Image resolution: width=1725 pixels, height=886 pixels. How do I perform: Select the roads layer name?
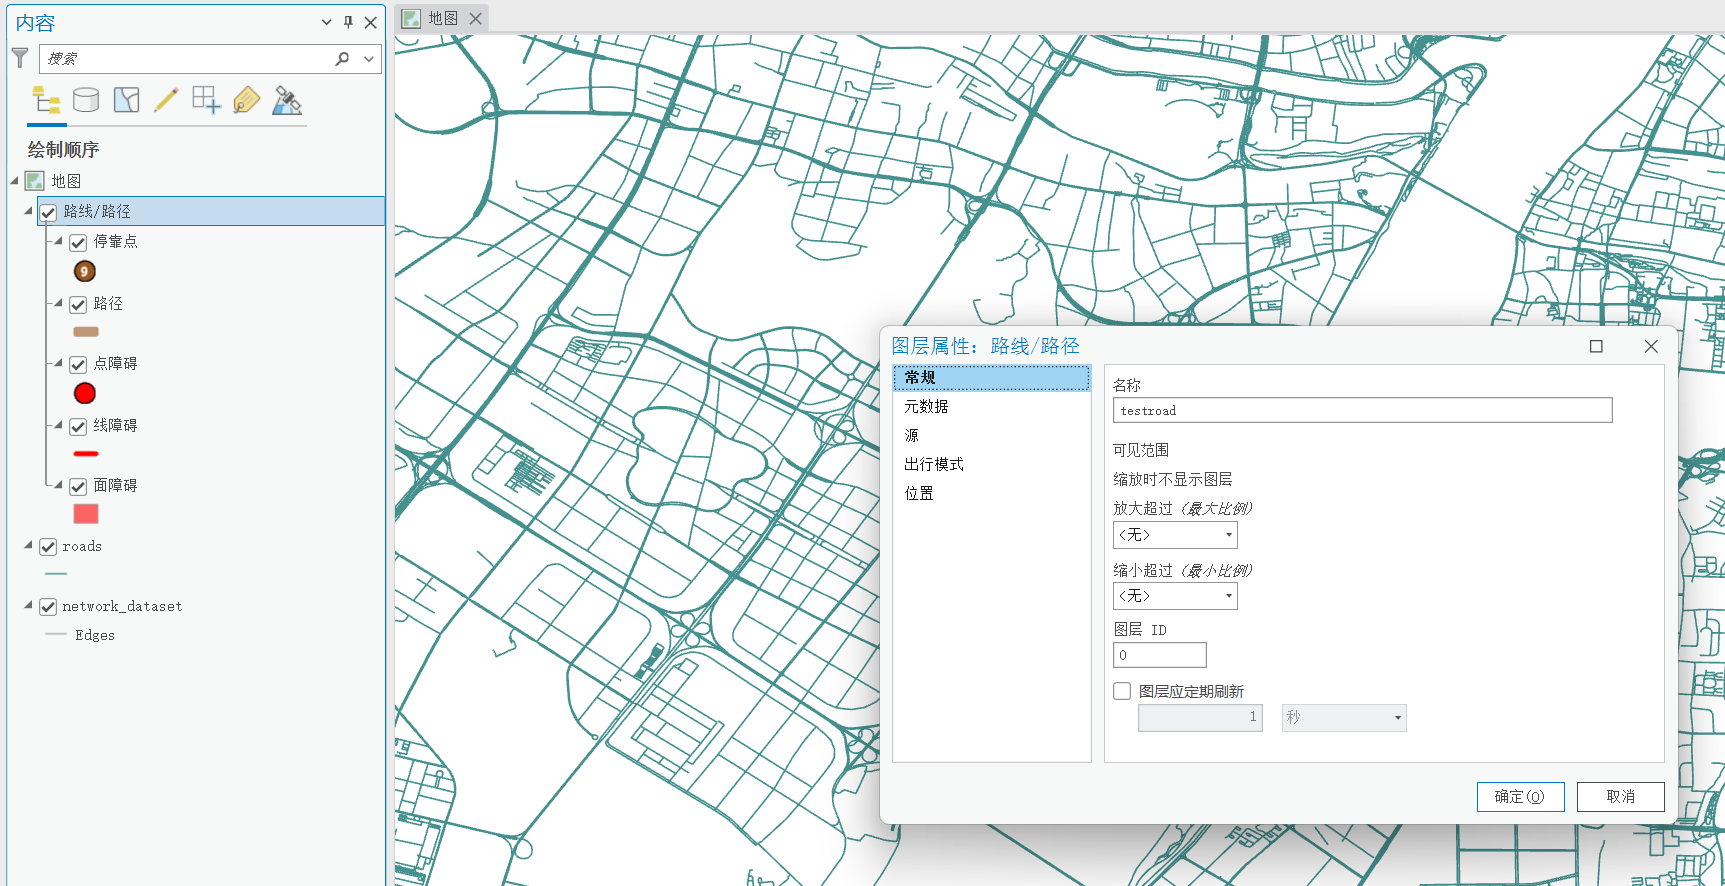[82, 547]
